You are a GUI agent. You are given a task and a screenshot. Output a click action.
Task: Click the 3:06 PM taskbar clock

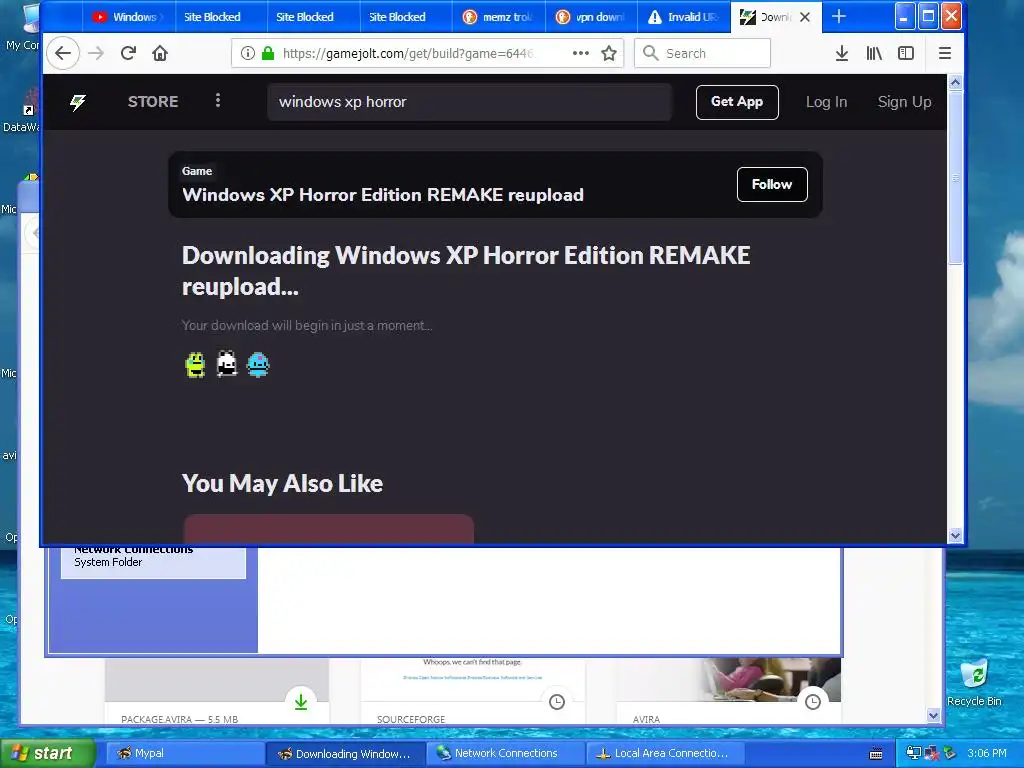[987, 753]
